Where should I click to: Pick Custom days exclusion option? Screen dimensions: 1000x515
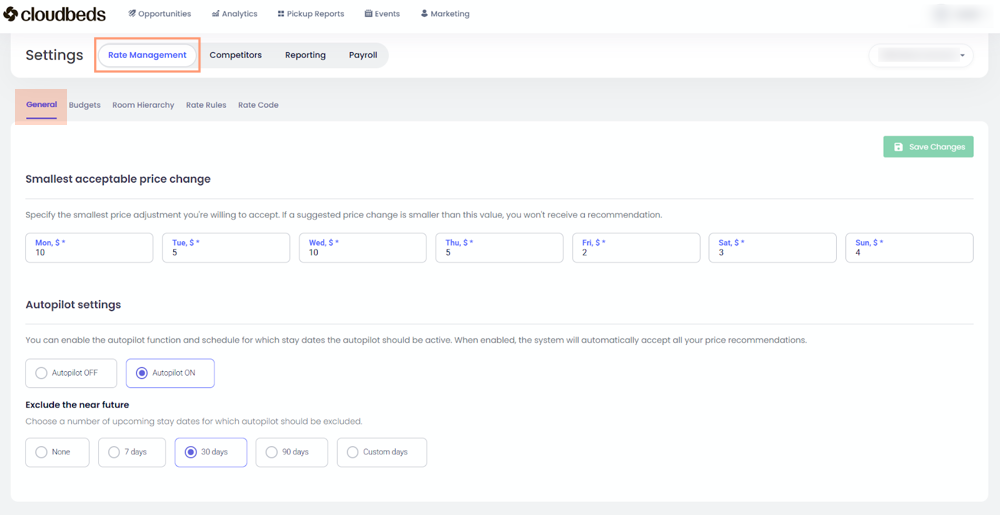coord(353,452)
